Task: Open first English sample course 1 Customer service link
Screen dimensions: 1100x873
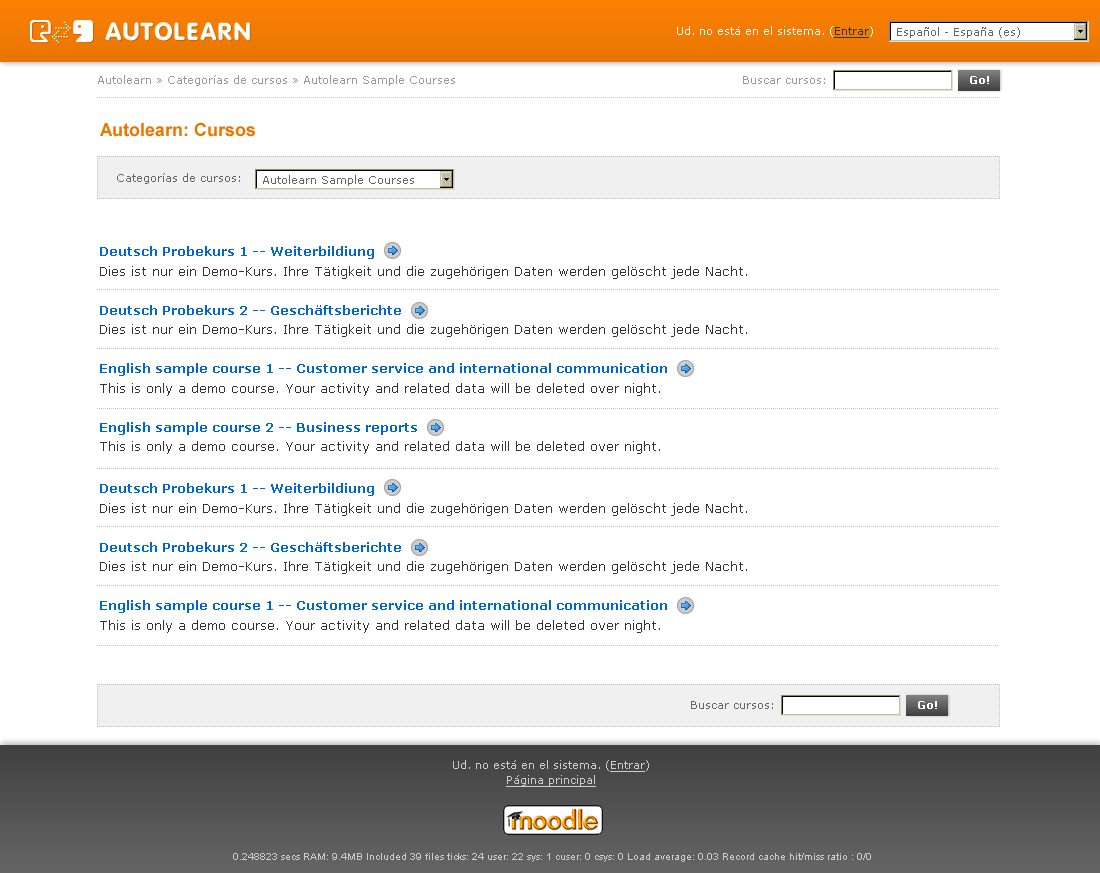Action: tap(383, 368)
